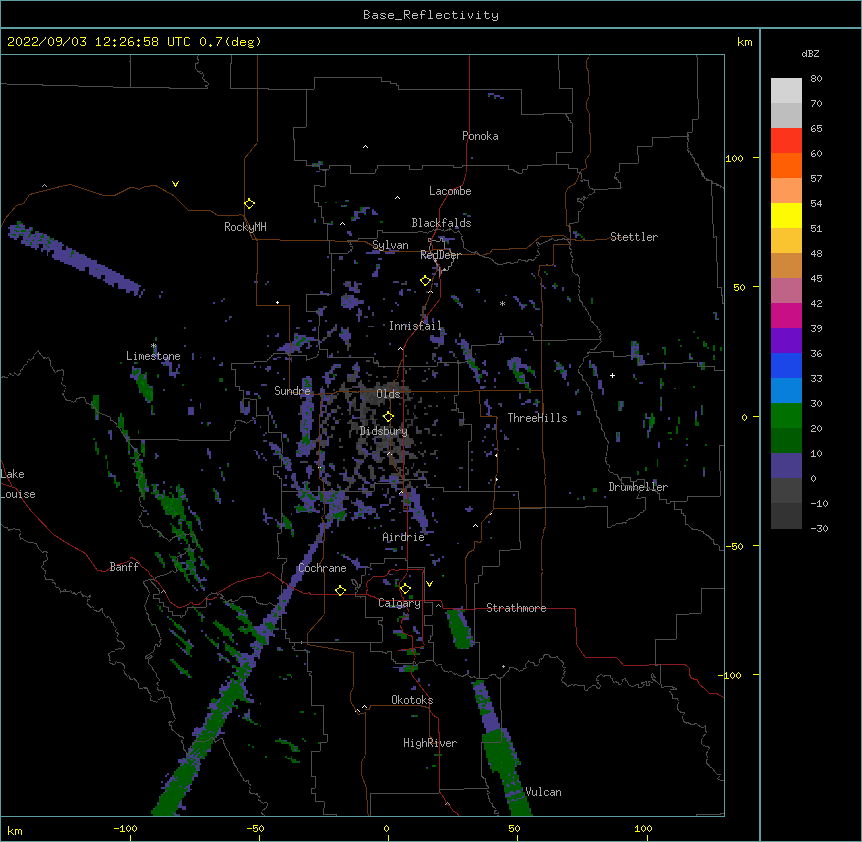Viewport: 862px width, 842px height.
Task: Click the HighRiver town label
Action: [x=430, y=743]
